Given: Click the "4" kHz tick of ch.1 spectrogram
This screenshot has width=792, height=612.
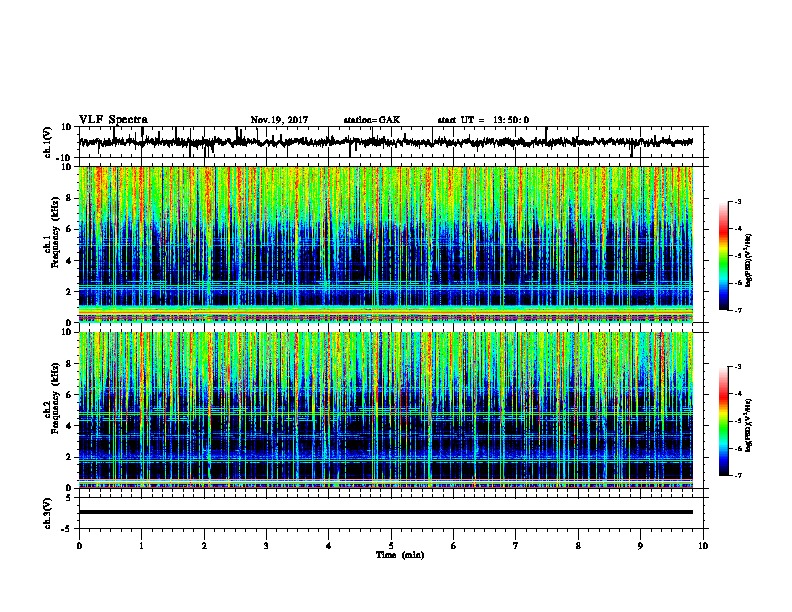Looking at the screenshot, I should tap(69, 261).
